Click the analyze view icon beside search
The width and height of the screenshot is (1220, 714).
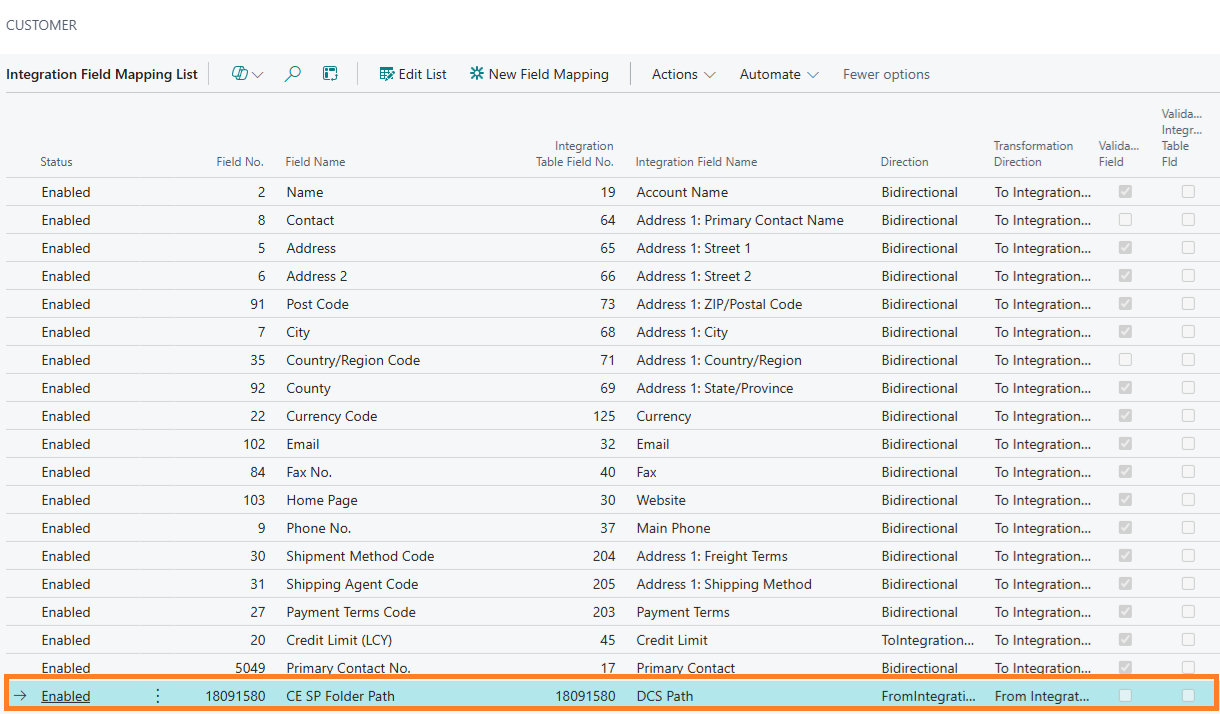coord(330,74)
